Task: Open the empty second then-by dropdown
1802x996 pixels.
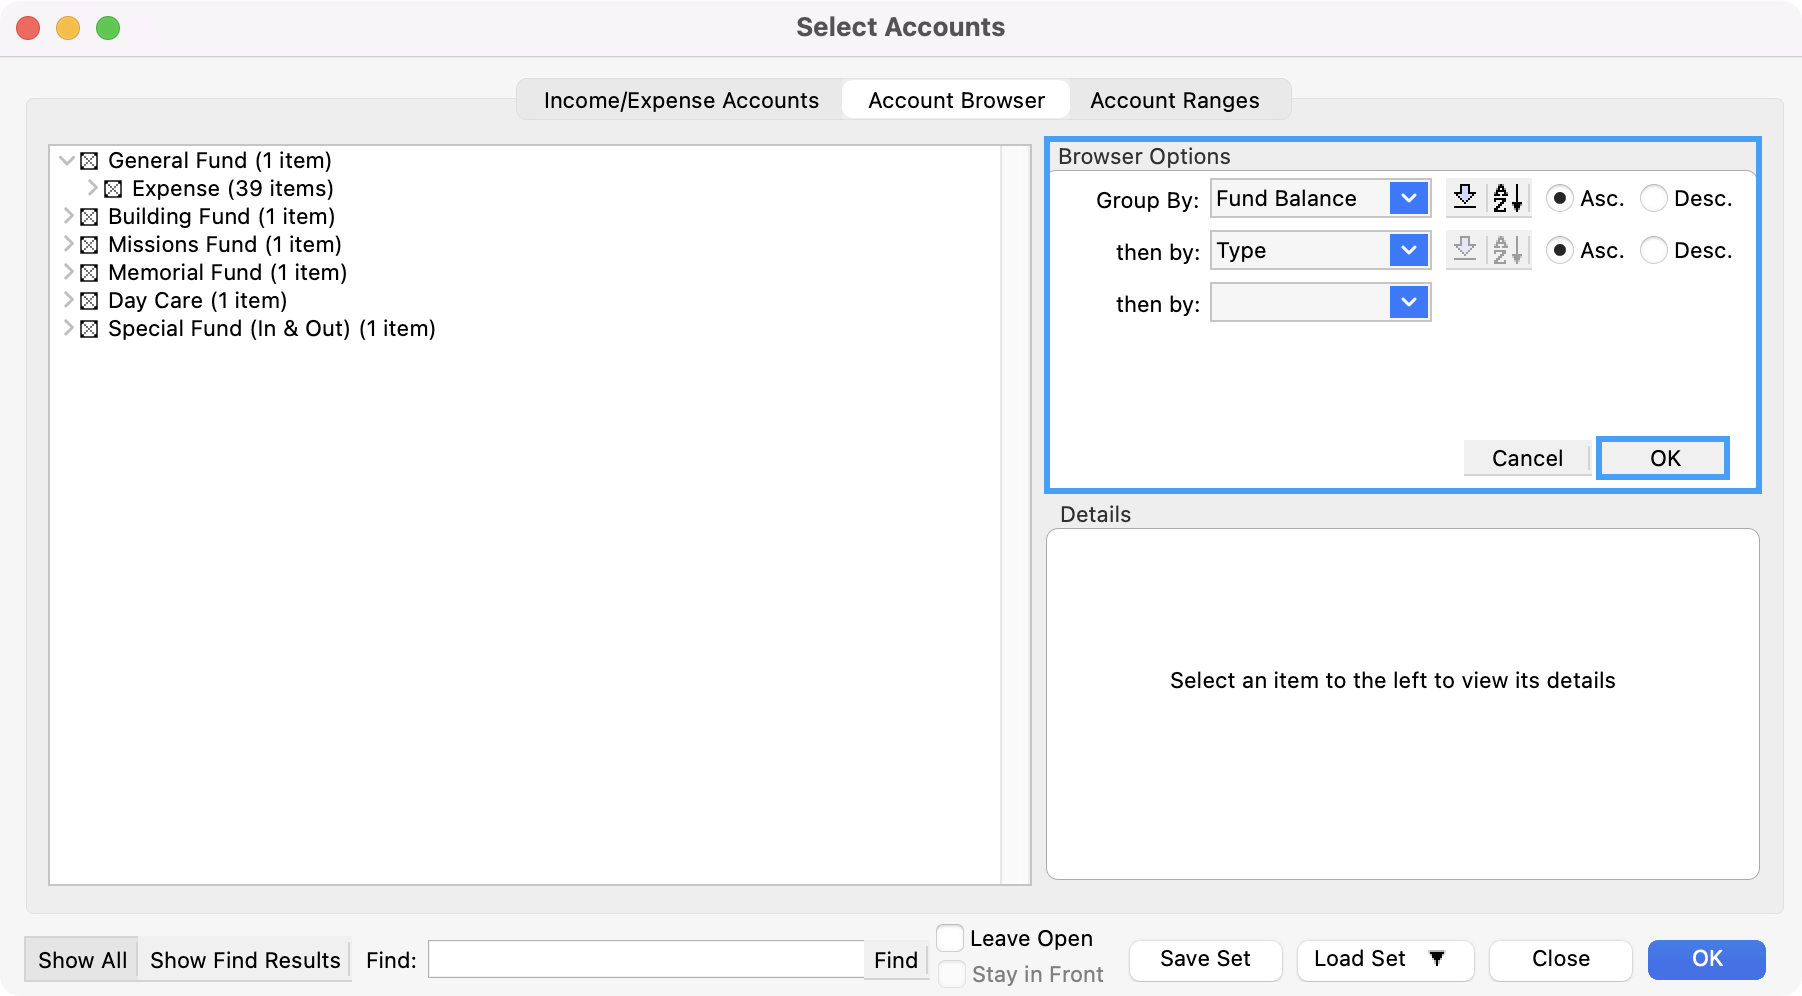Action: (x=1408, y=302)
